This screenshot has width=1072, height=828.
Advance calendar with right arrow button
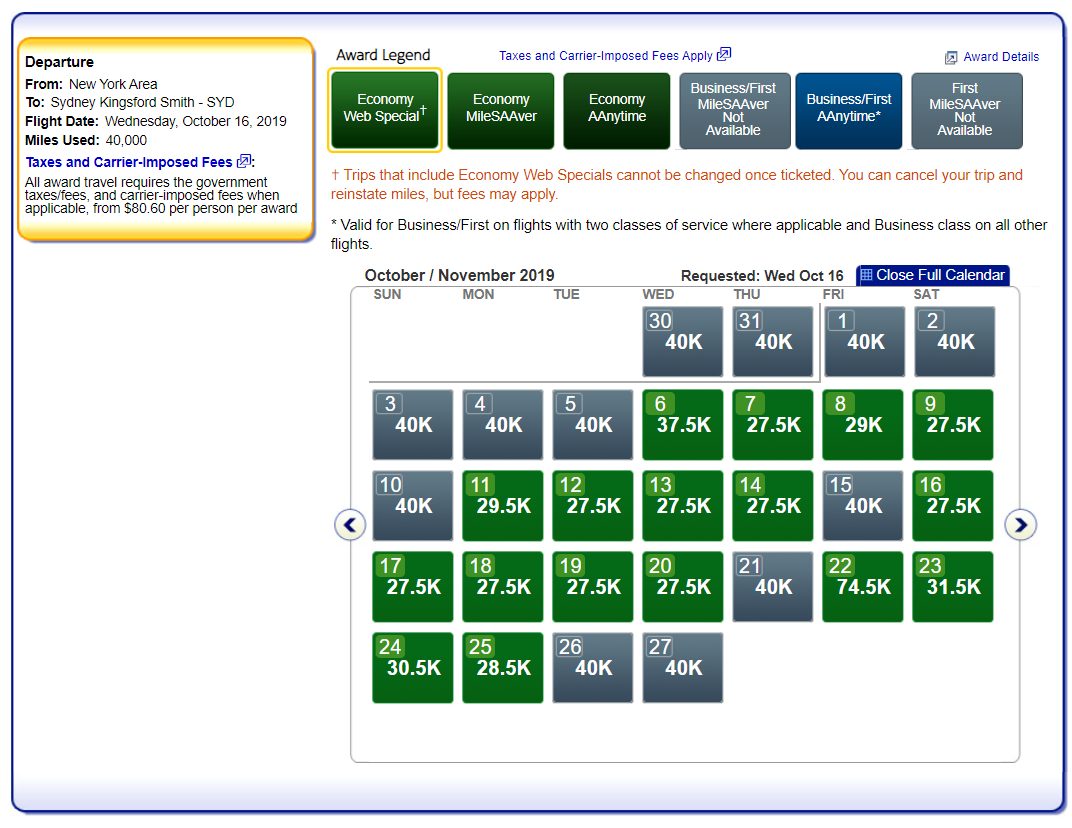tap(1020, 524)
